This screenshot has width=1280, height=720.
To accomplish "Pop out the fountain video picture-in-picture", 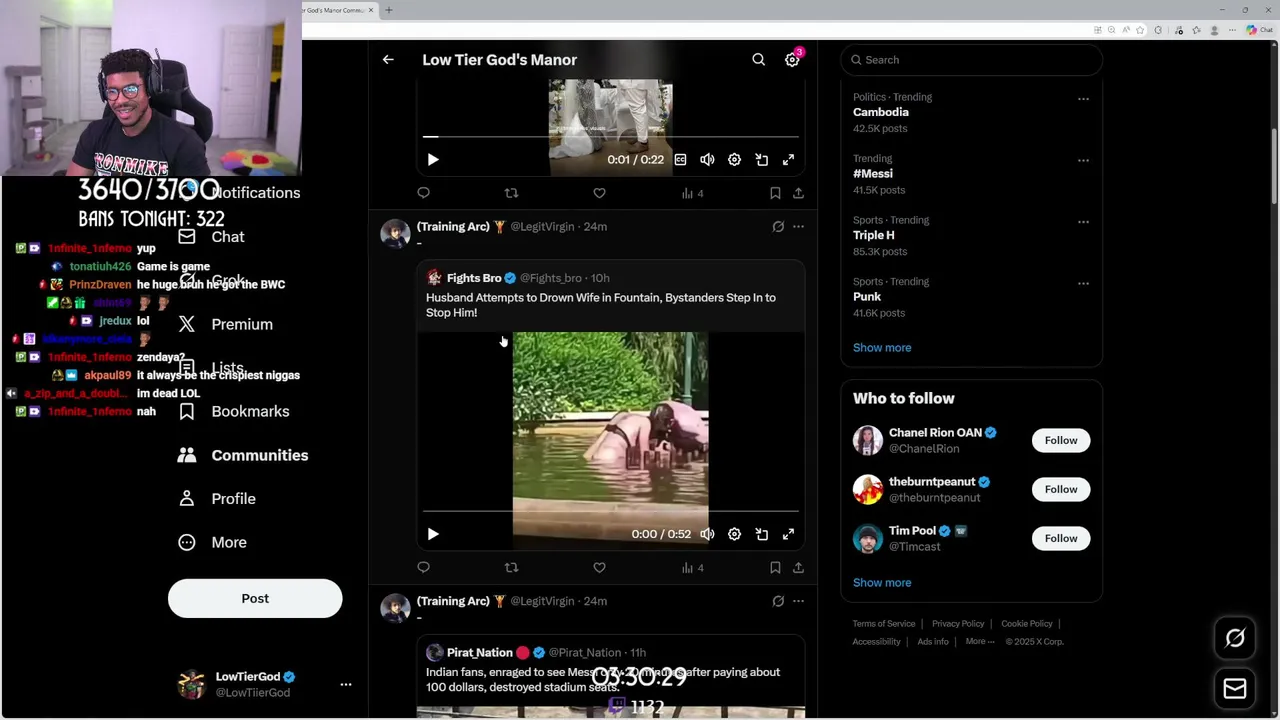I will [x=761, y=534].
